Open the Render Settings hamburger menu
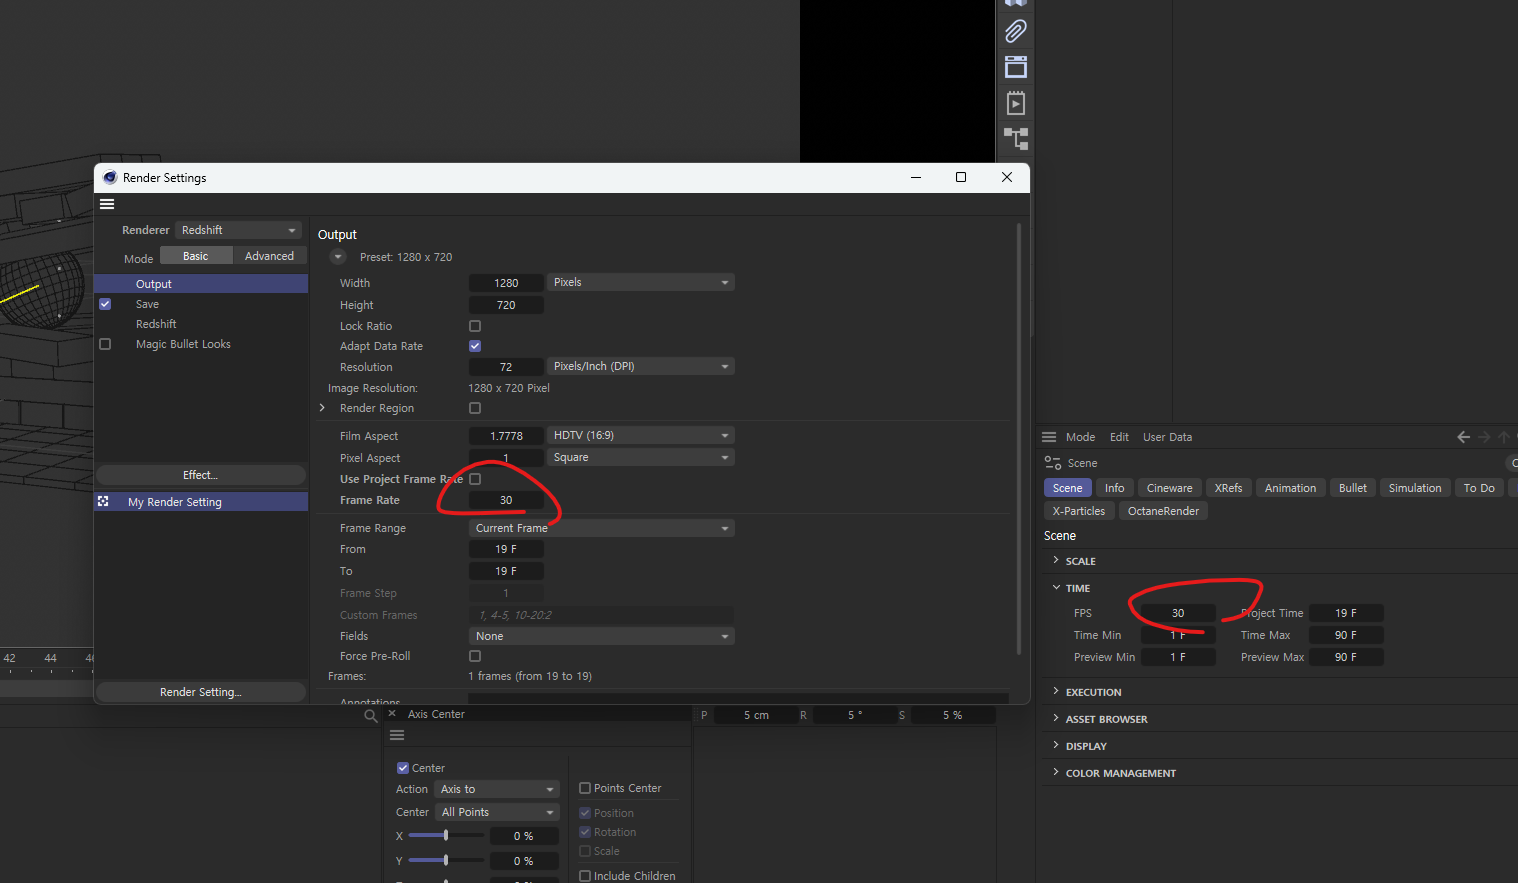Image resolution: width=1518 pixels, height=883 pixels. [x=107, y=204]
